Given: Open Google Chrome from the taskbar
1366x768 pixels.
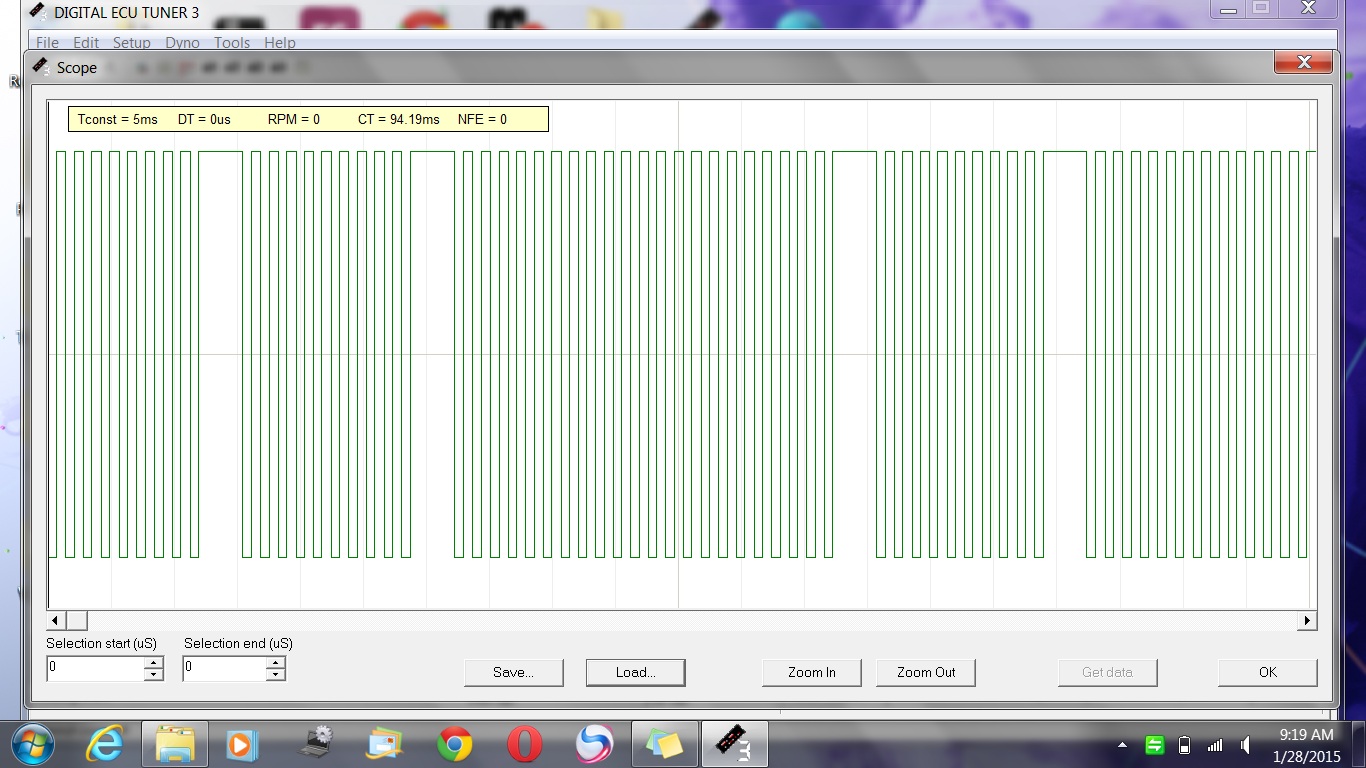Looking at the screenshot, I should (x=454, y=744).
